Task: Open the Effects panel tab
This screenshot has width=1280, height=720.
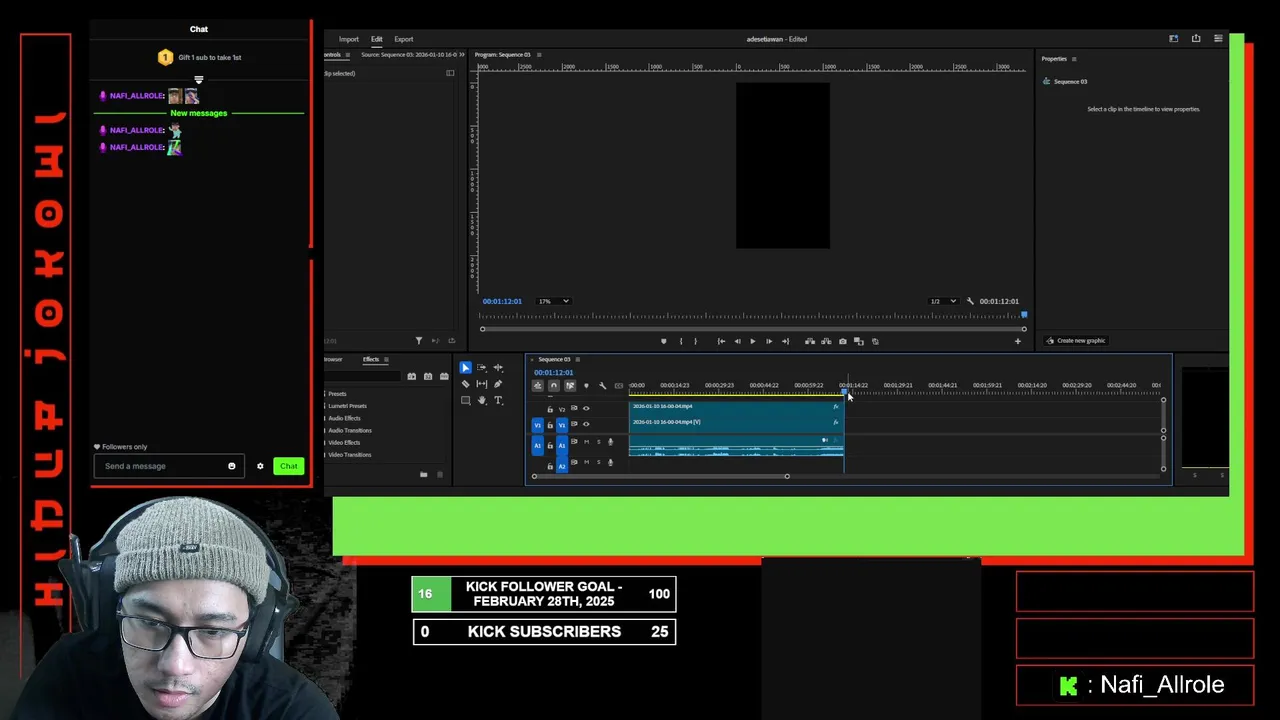Action: click(371, 359)
